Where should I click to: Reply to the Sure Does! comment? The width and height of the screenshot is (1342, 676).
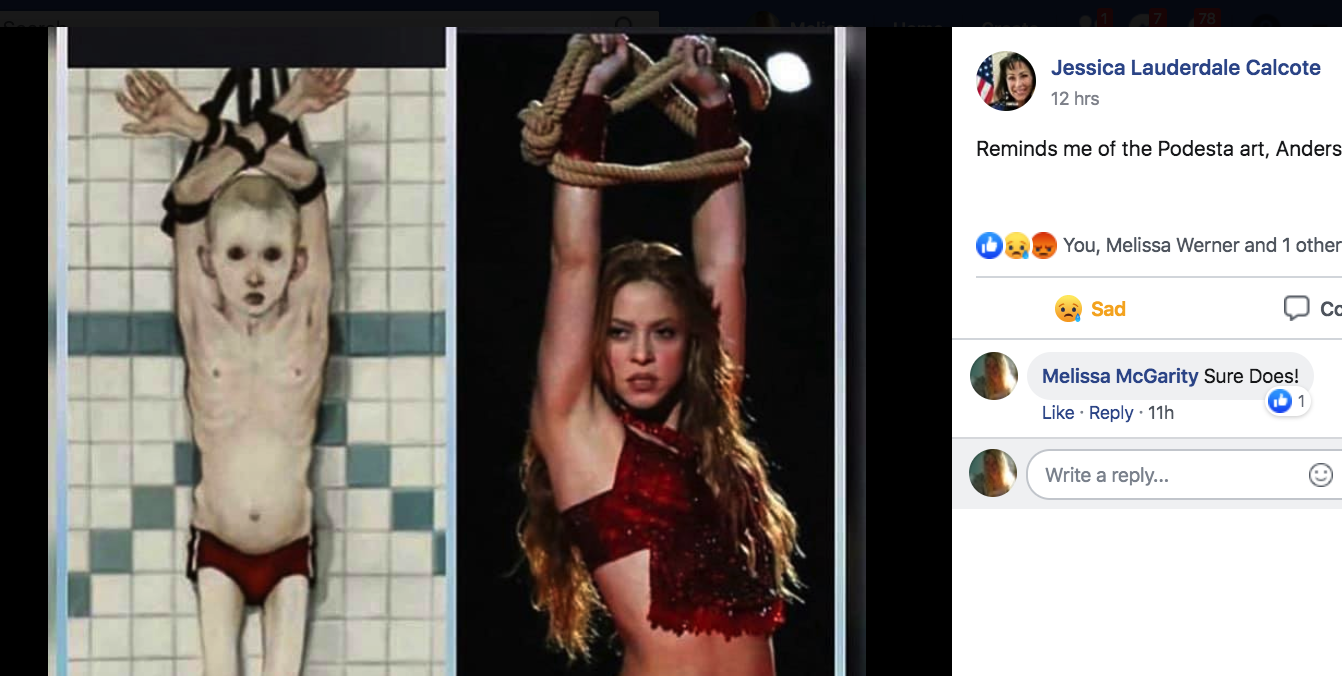[1111, 413]
